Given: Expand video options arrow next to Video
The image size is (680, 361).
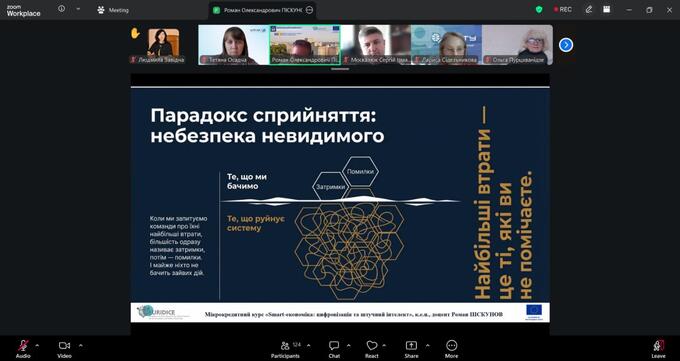Looking at the screenshot, I should pyautogui.click(x=81, y=345).
